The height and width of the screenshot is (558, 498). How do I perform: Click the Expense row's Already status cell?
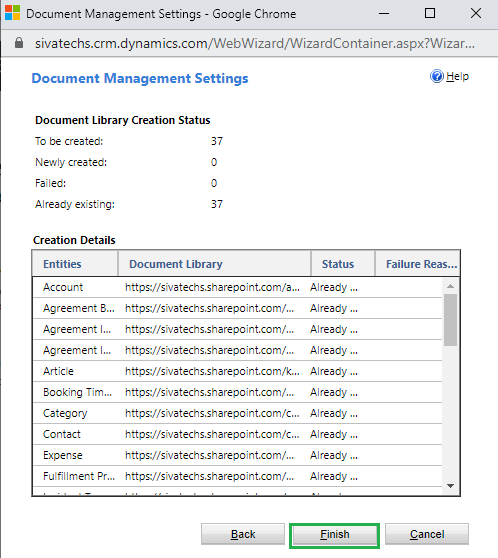point(334,455)
